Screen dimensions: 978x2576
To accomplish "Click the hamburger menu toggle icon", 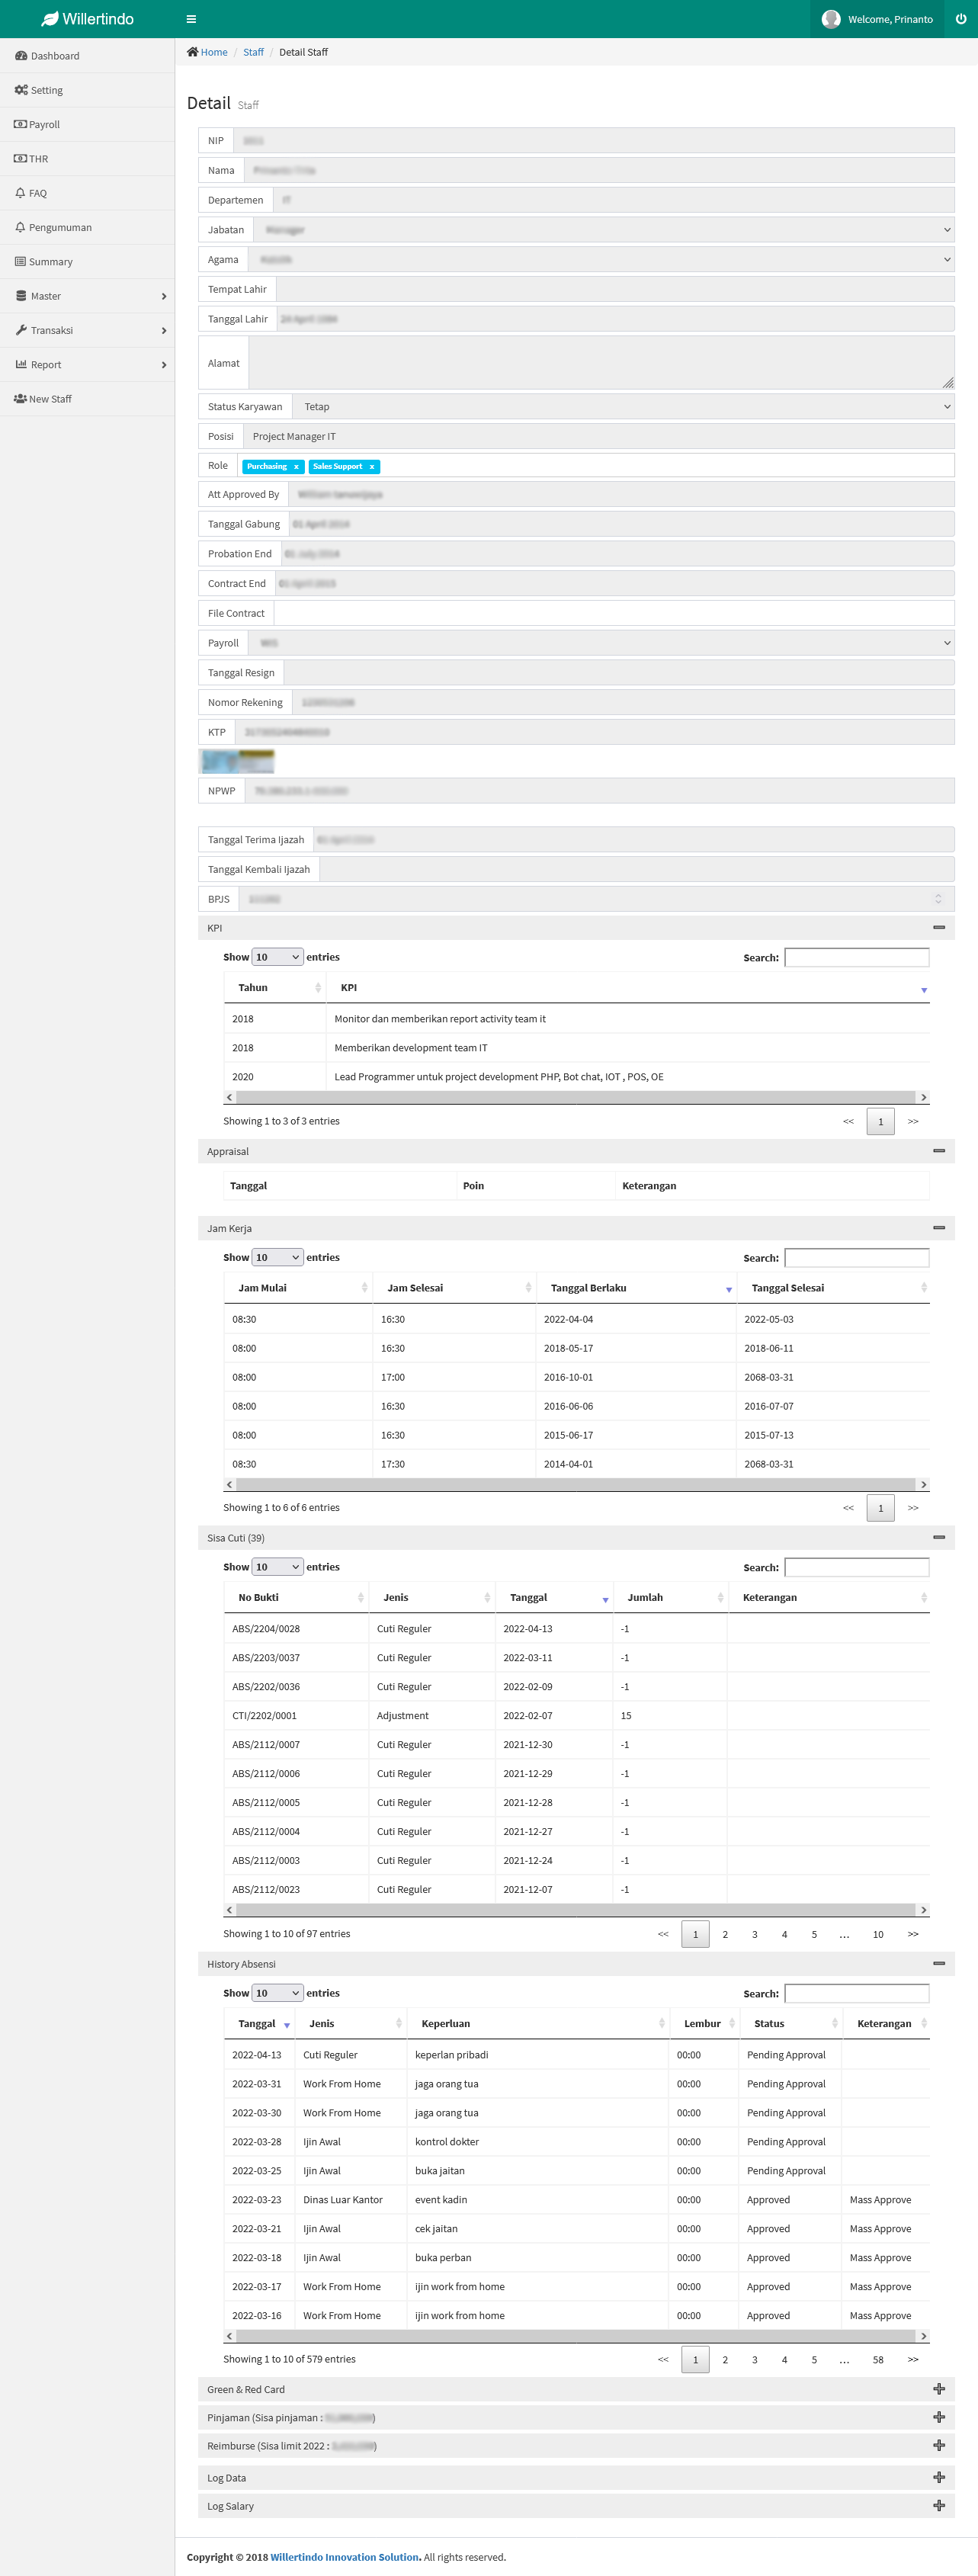I will click(x=191, y=19).
